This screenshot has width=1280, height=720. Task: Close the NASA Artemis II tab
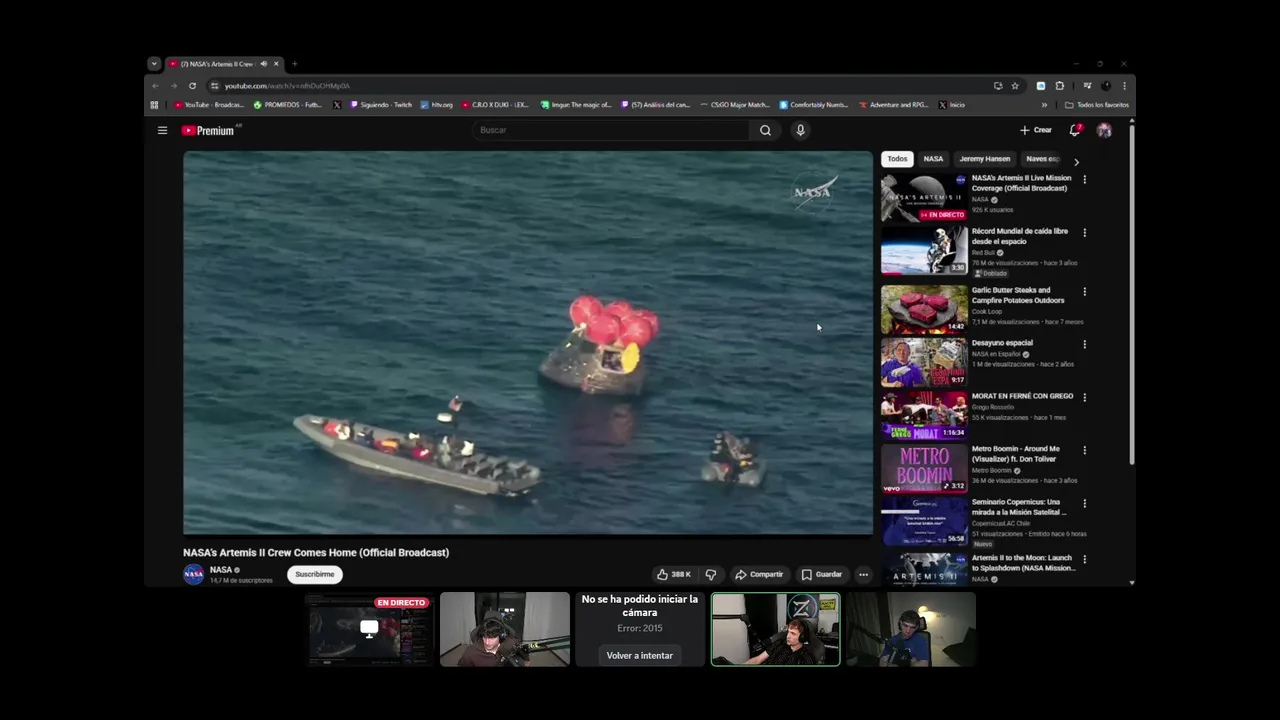point(277,64)
